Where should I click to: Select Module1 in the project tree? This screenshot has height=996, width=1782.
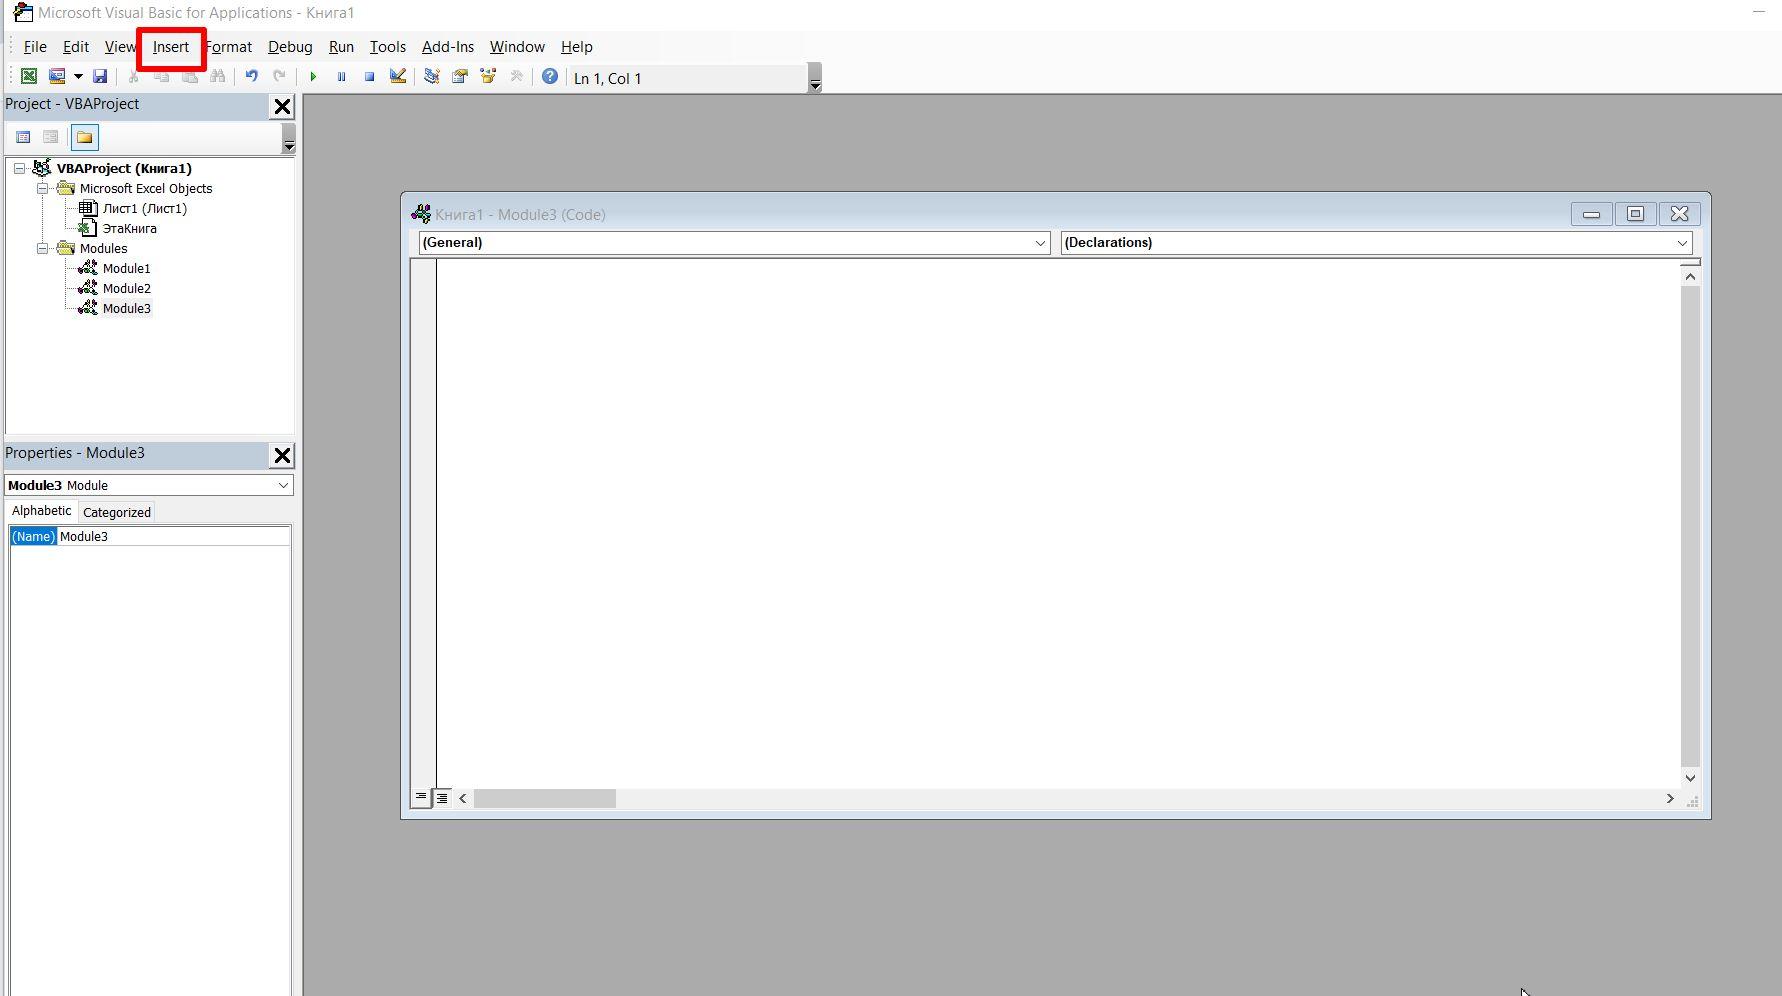[126, 269]
